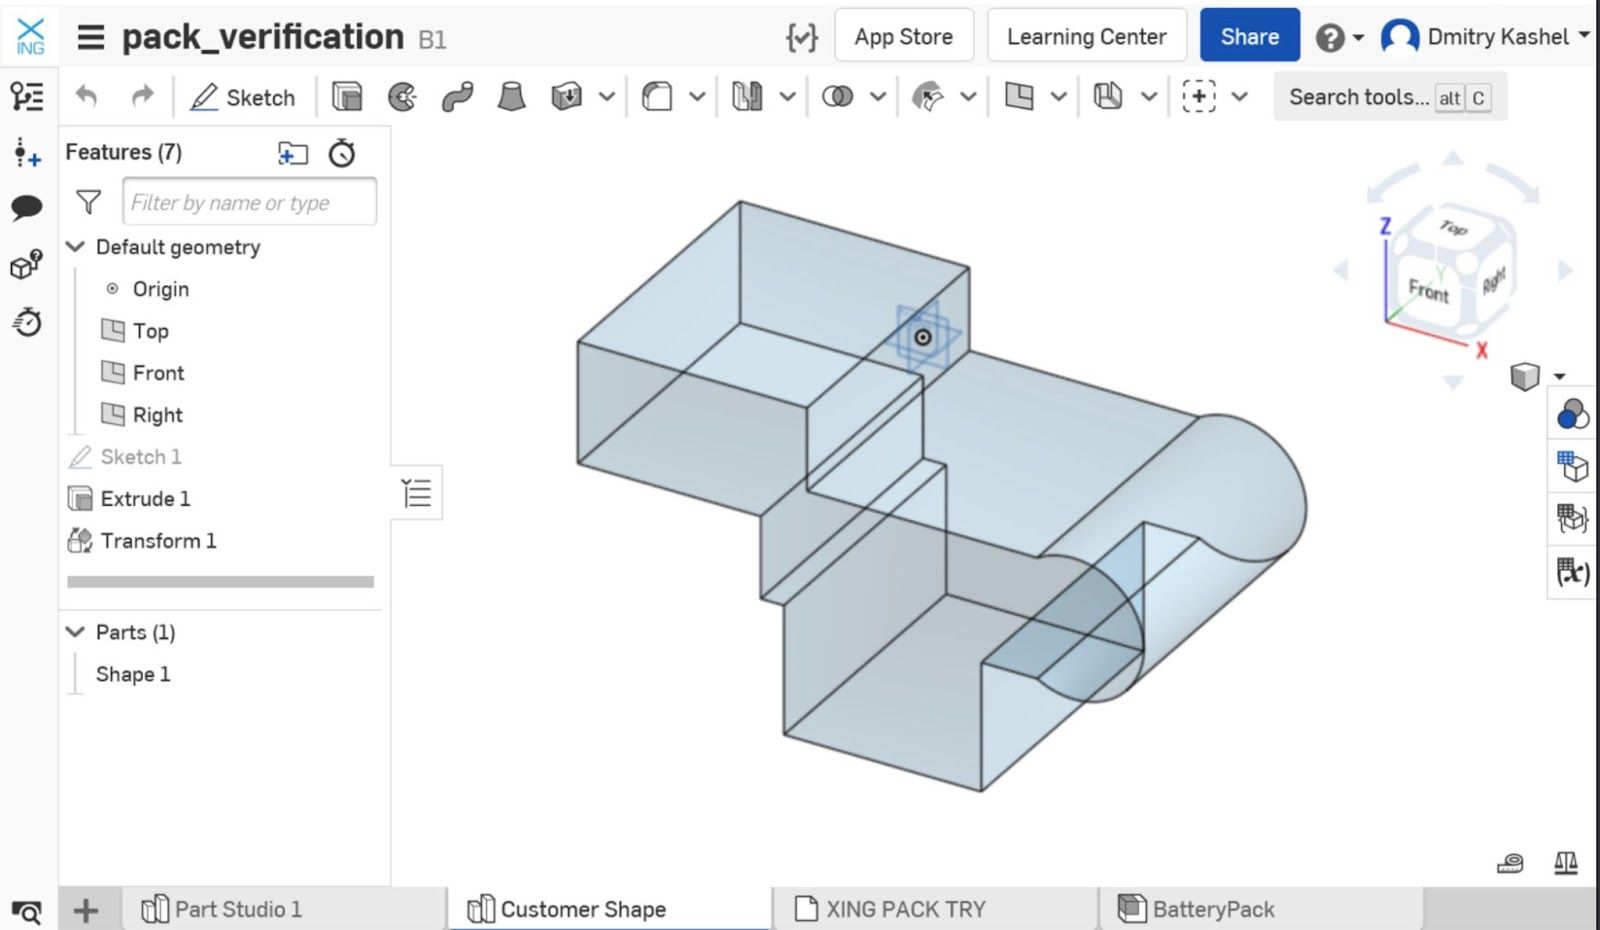Click the Filter by name or type field
The height and width of the screenshot is (930, 1600).
tap(249, 203)
